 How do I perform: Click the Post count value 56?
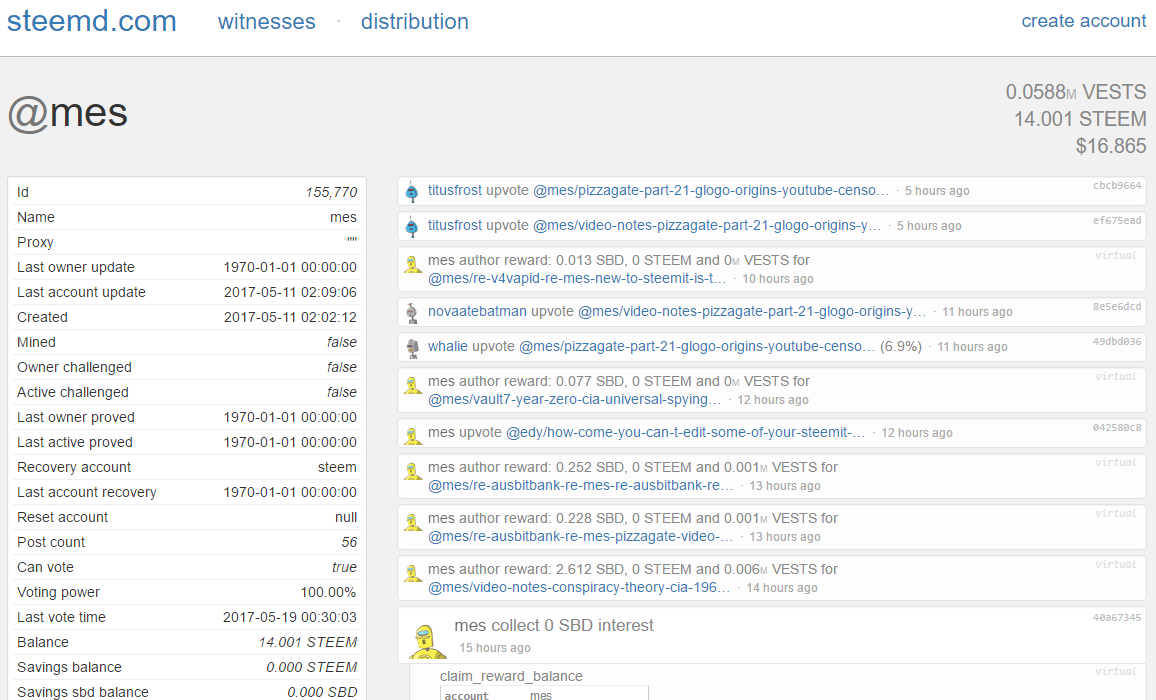349,542
